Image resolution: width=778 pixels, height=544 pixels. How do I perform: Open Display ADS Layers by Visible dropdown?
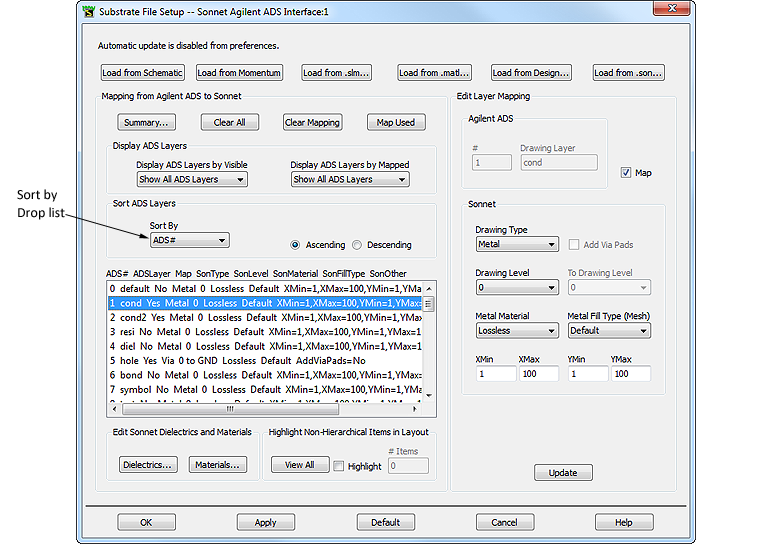[x=192, y=179]
